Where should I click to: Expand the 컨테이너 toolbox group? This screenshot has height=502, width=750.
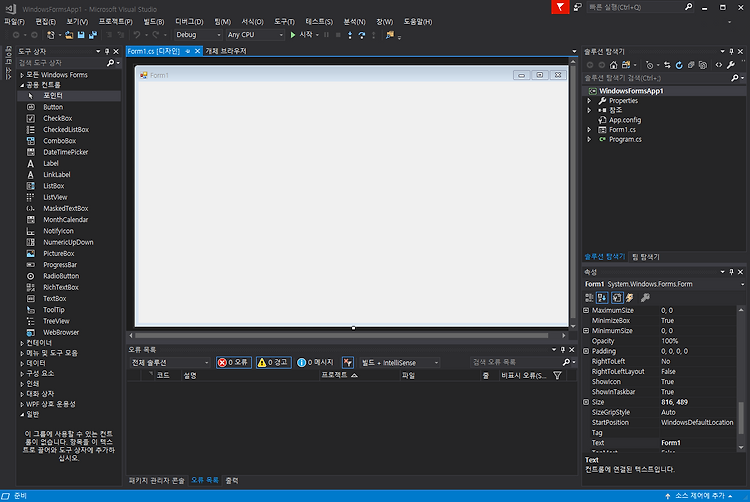[x=22, y=343]
